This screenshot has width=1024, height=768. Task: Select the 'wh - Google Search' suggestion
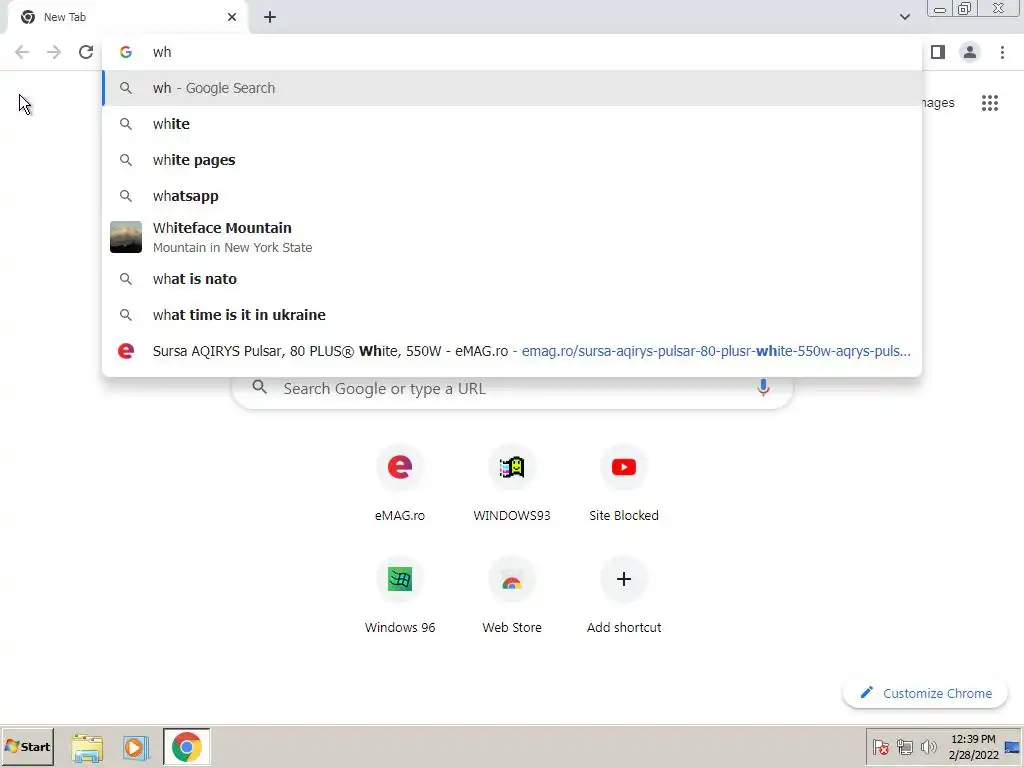(x=512, y=88)
